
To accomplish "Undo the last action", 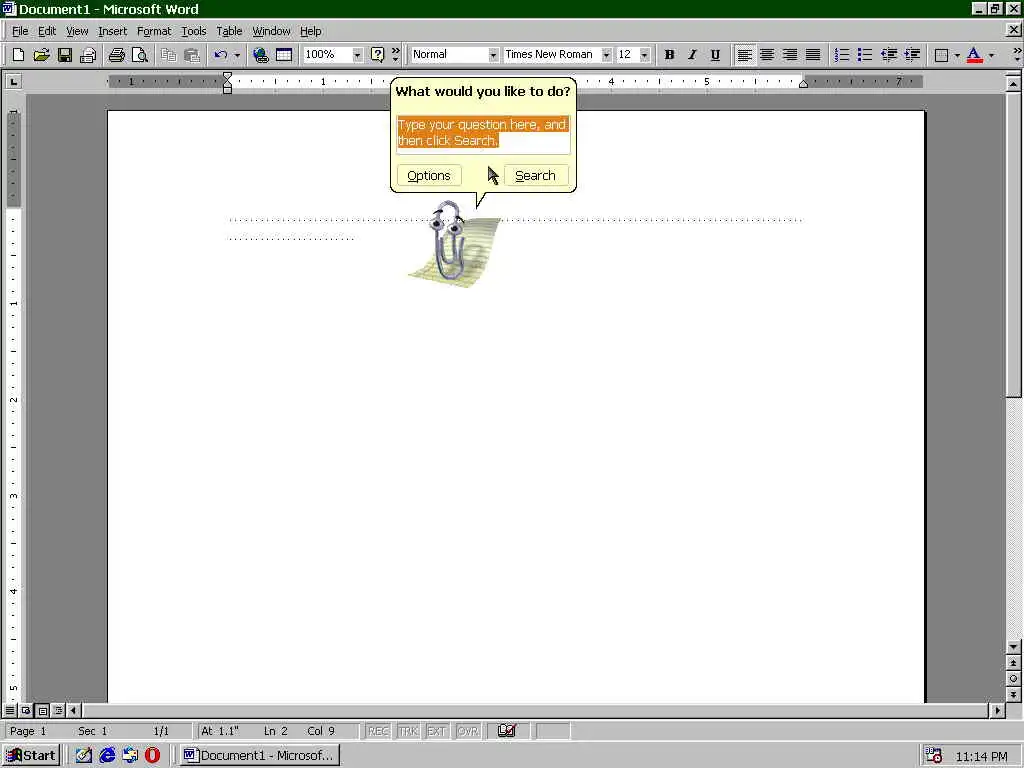I will [x=221, y=55].
